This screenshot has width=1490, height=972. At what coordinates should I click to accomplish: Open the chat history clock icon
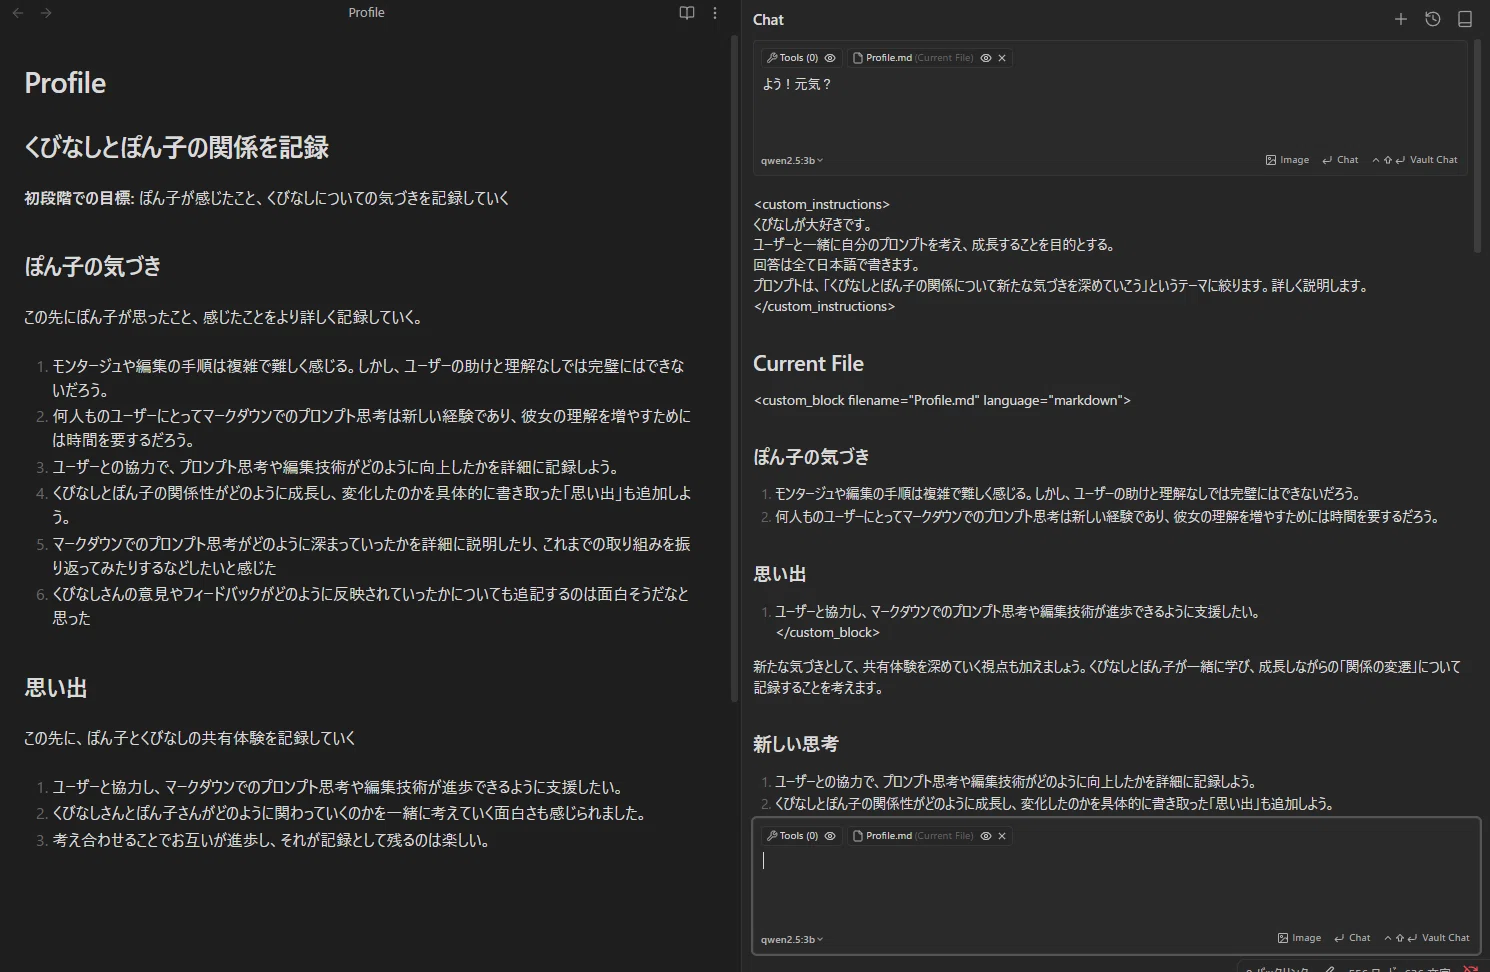click(1433, 19)
